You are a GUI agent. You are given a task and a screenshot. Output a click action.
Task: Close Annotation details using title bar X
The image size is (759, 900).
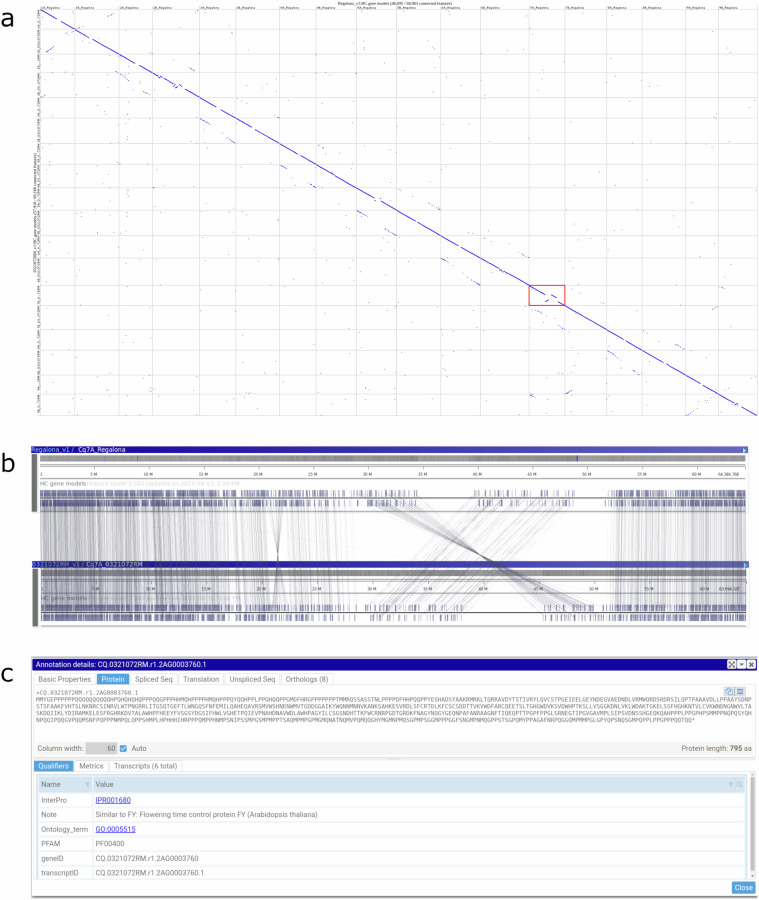[751, 664]
